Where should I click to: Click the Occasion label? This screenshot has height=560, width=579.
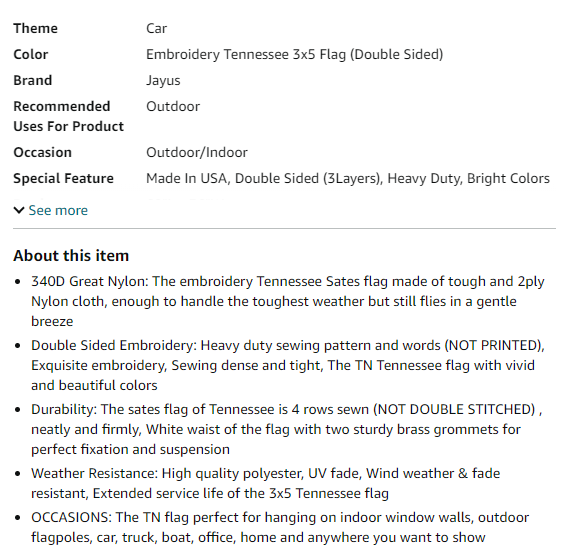tap(42, 152)
